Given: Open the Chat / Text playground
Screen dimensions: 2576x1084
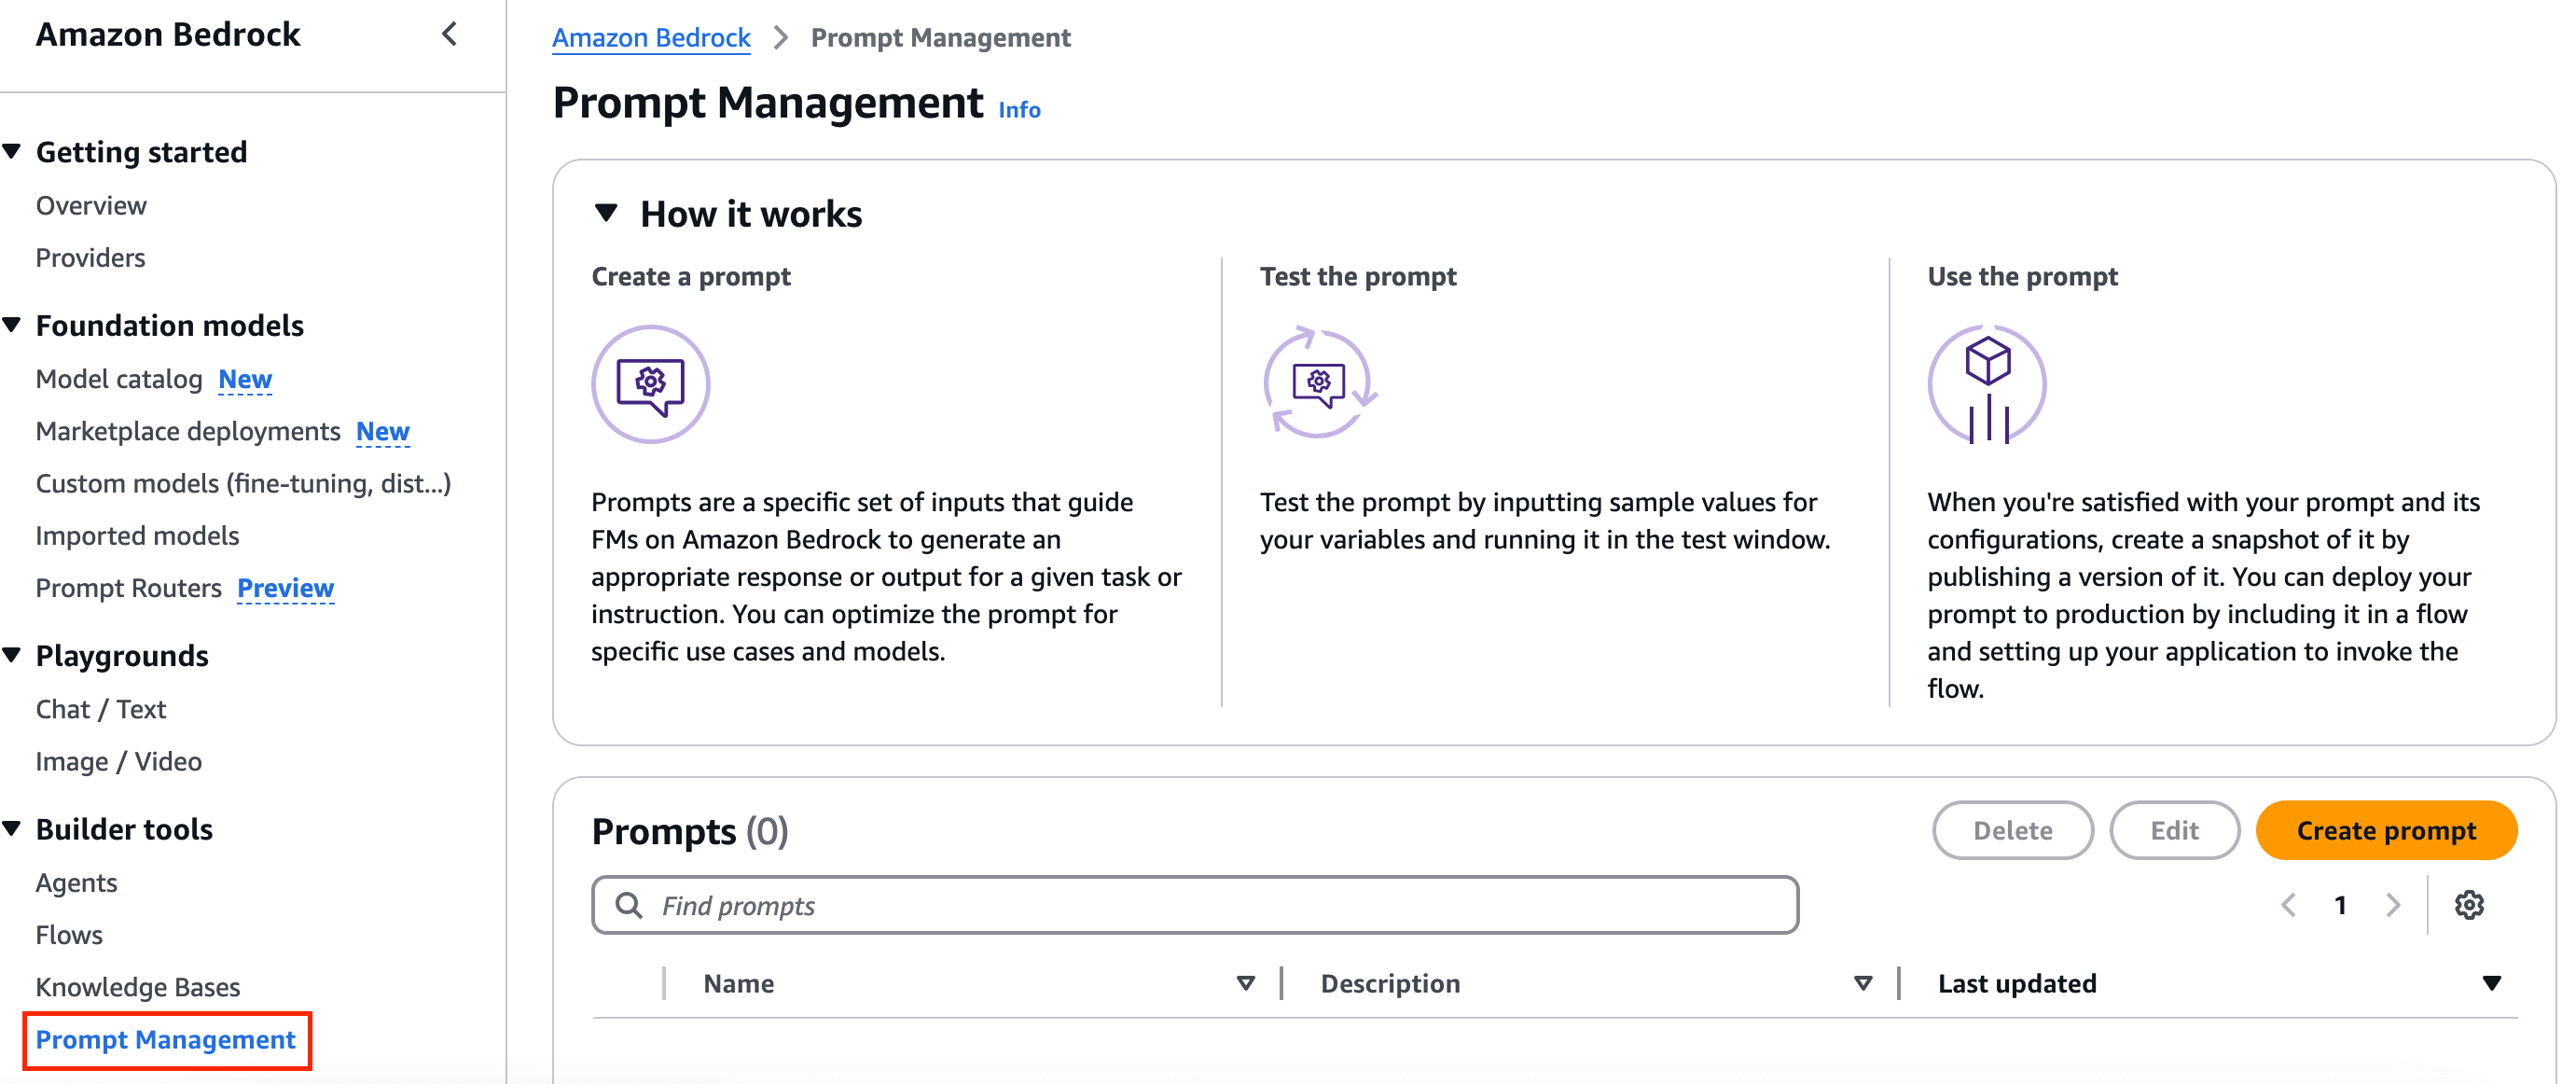Looking at the screenshot, I should 101,709.
